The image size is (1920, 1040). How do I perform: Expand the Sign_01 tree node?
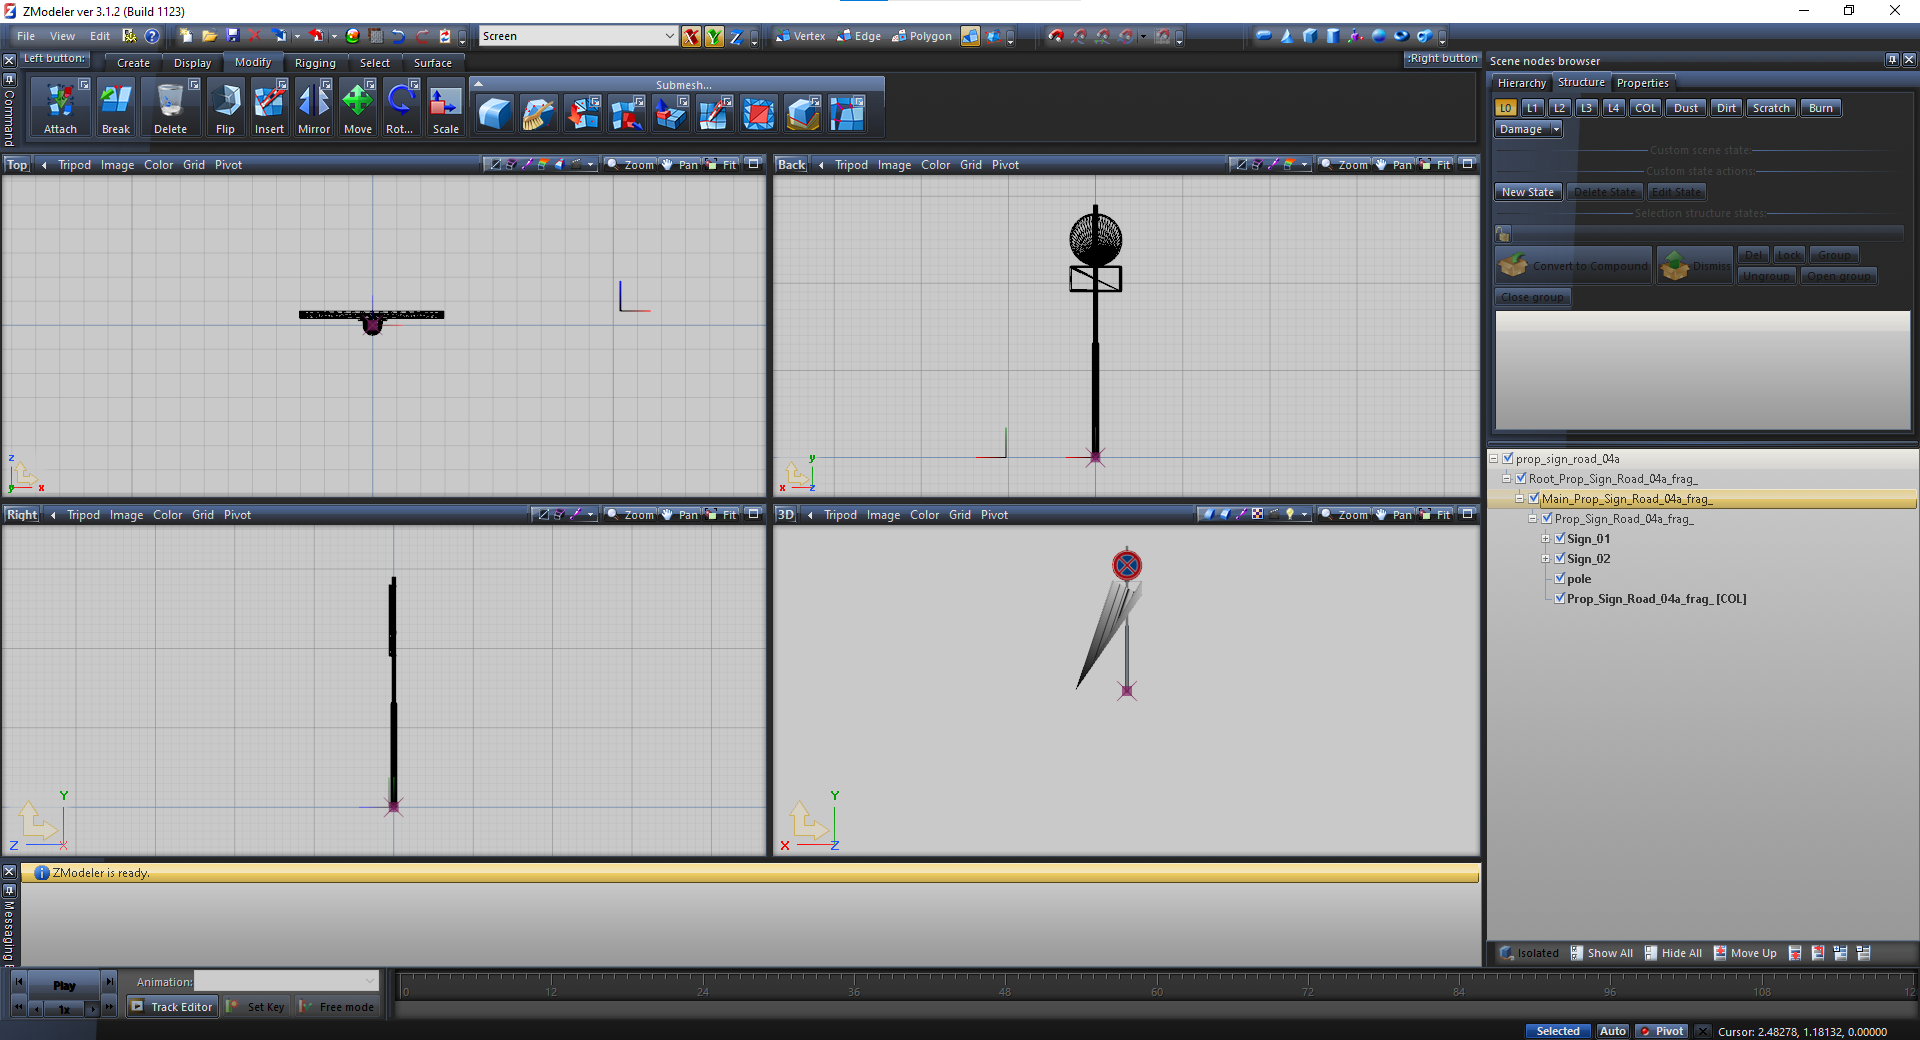pyautogui.click(x=1545, y=539)
